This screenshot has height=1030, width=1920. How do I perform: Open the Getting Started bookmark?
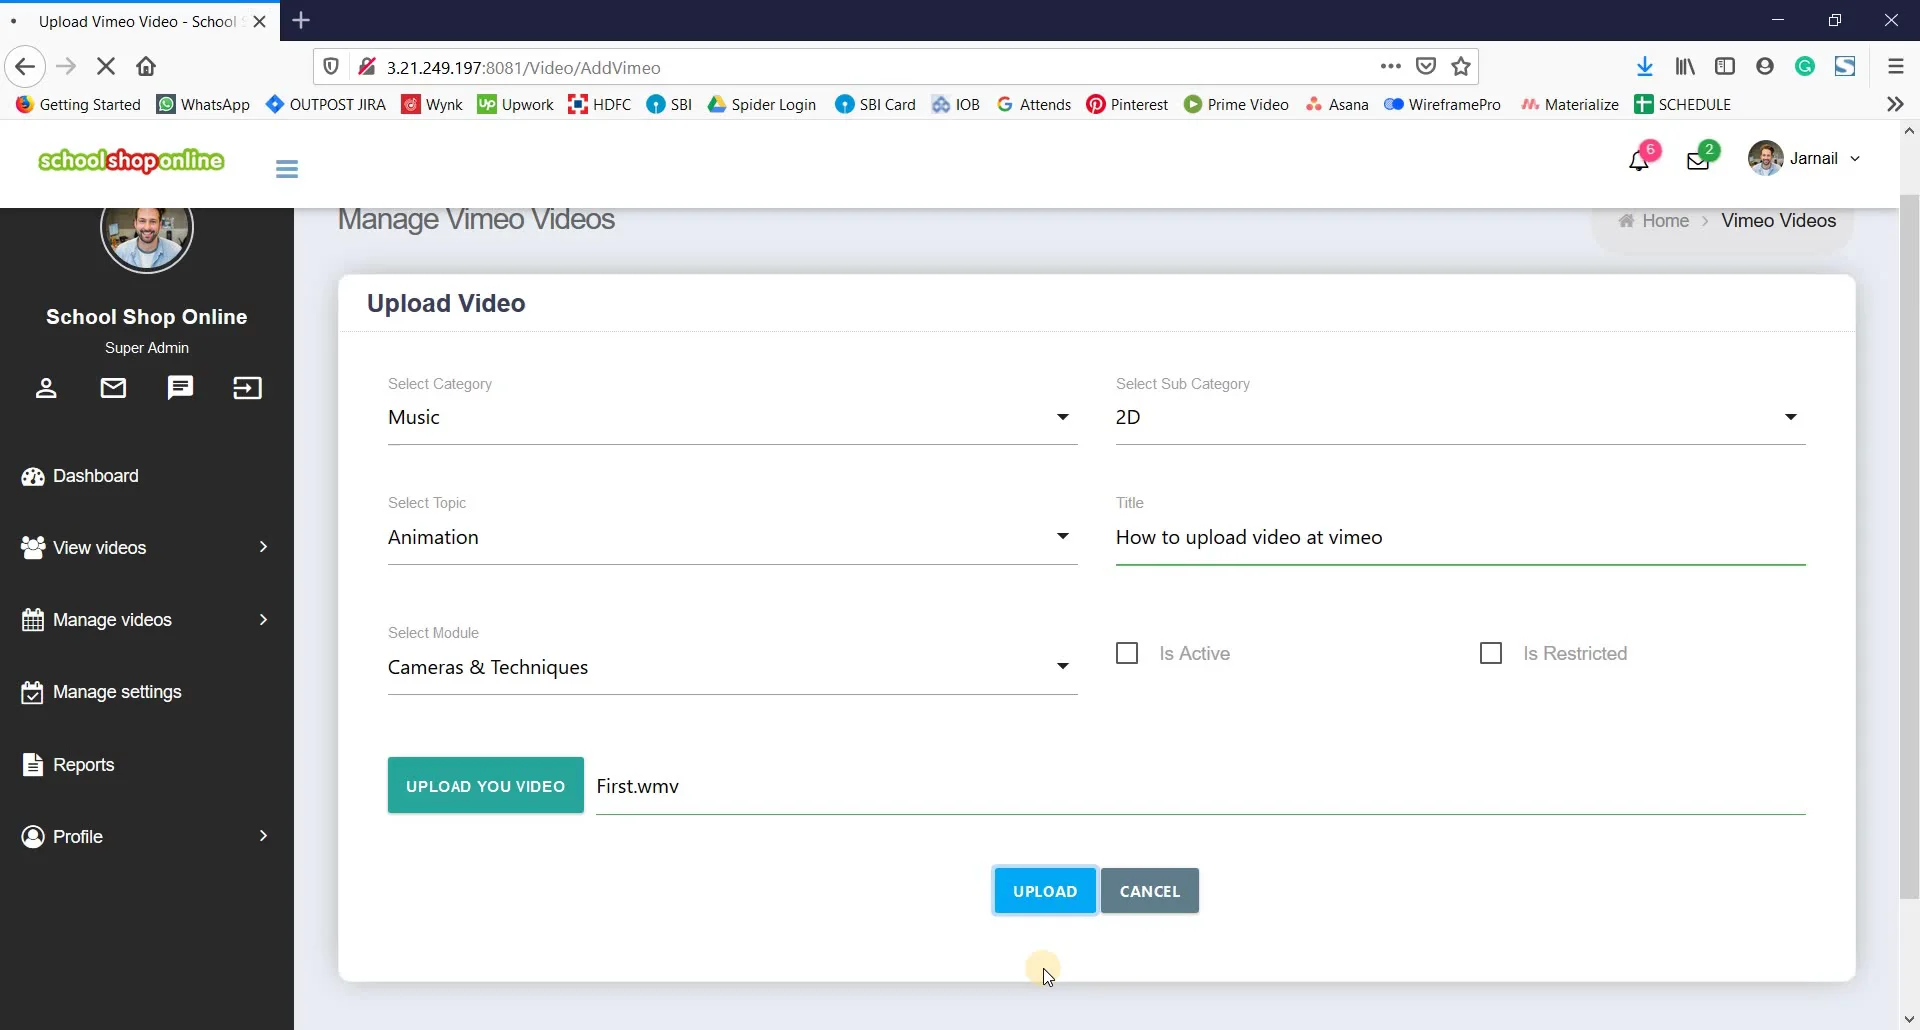click(78, 104)
